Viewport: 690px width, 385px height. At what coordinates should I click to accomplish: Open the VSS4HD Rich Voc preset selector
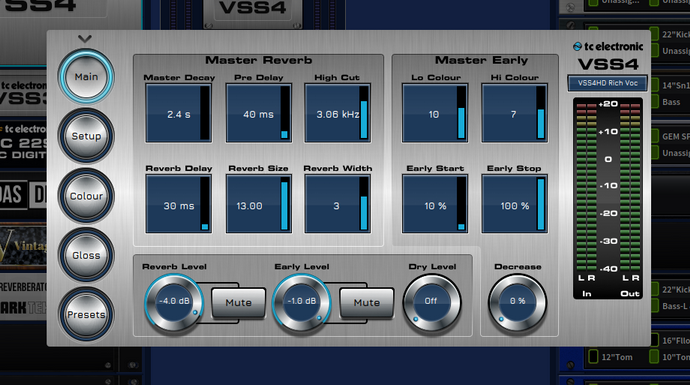coord(607,83)
